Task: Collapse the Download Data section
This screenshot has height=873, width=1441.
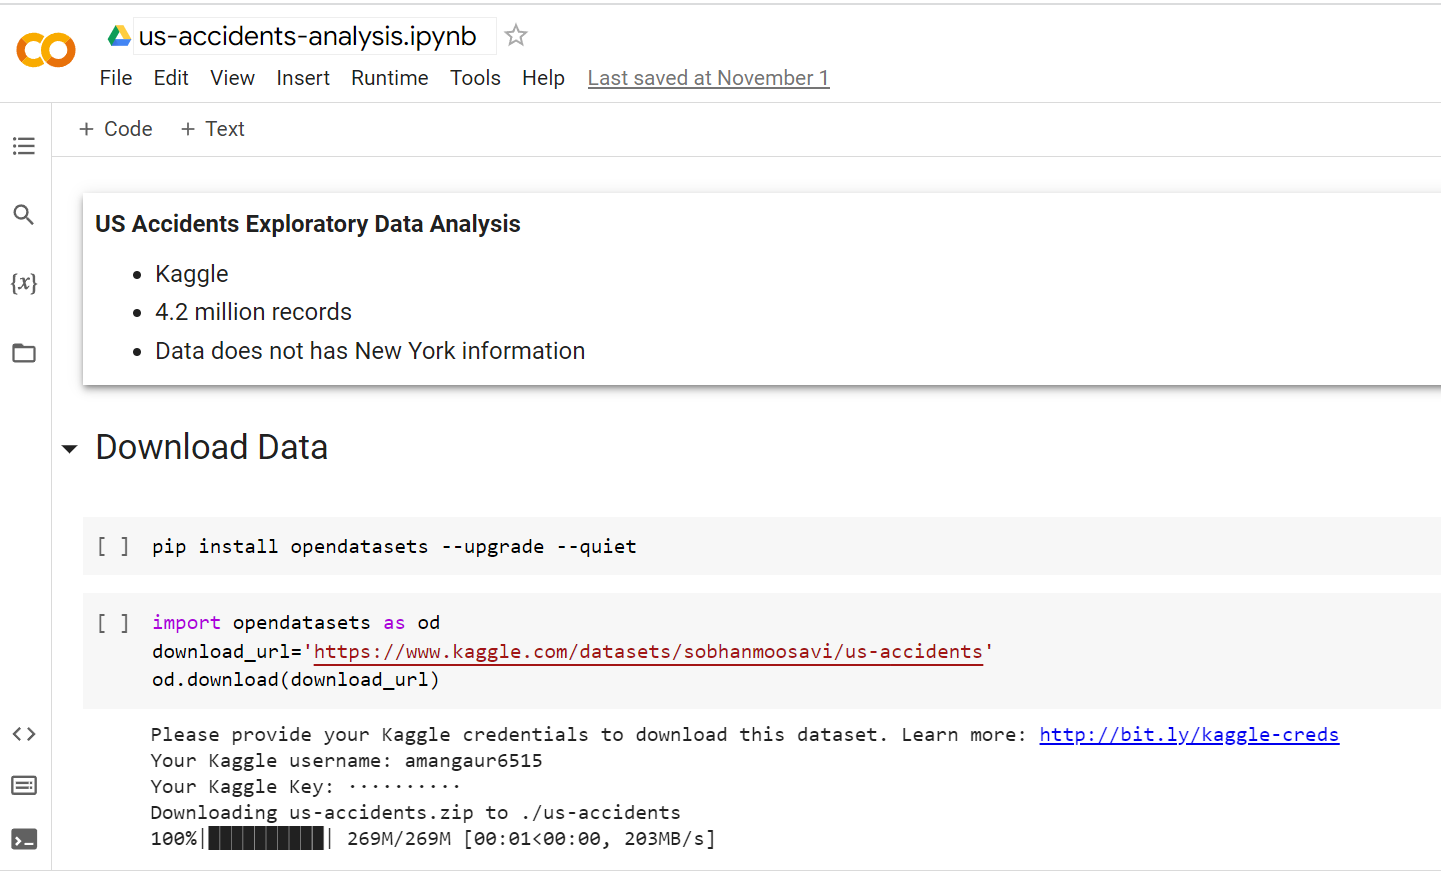Action: (69, 449)
